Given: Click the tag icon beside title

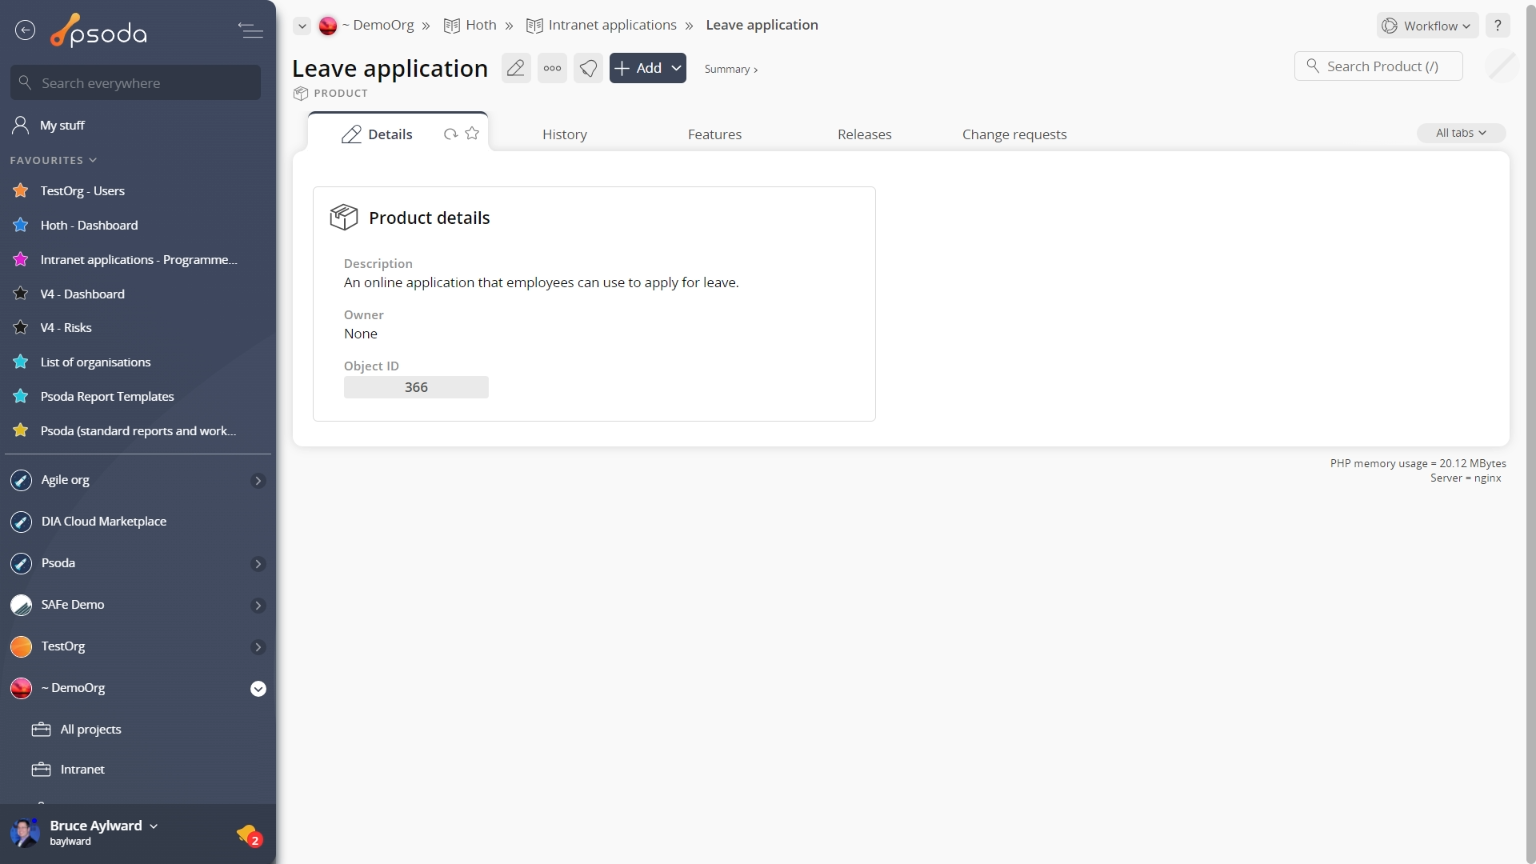Looking at the screenshot, I should point(588,68).
